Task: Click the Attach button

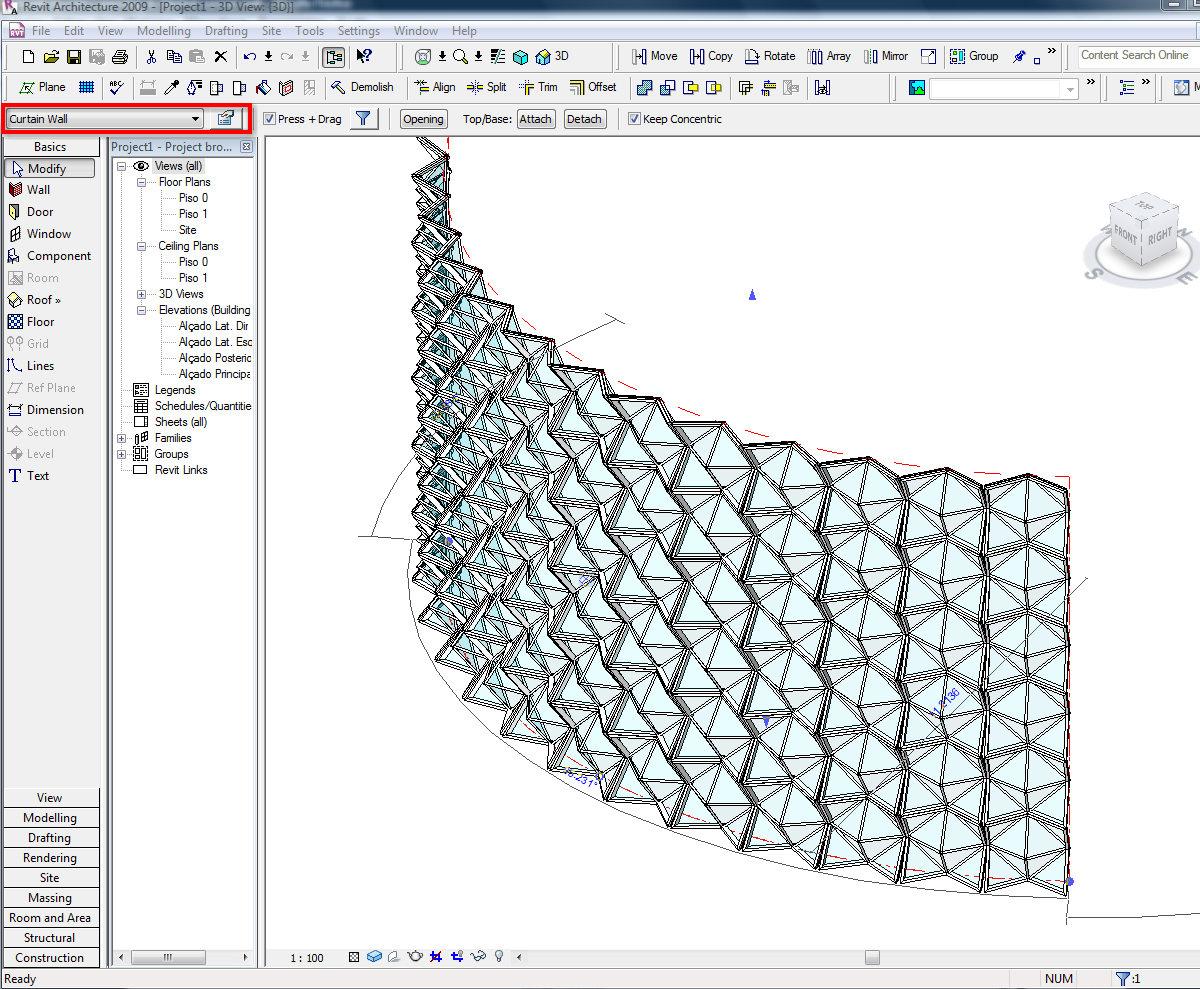Action: [535, 119]
